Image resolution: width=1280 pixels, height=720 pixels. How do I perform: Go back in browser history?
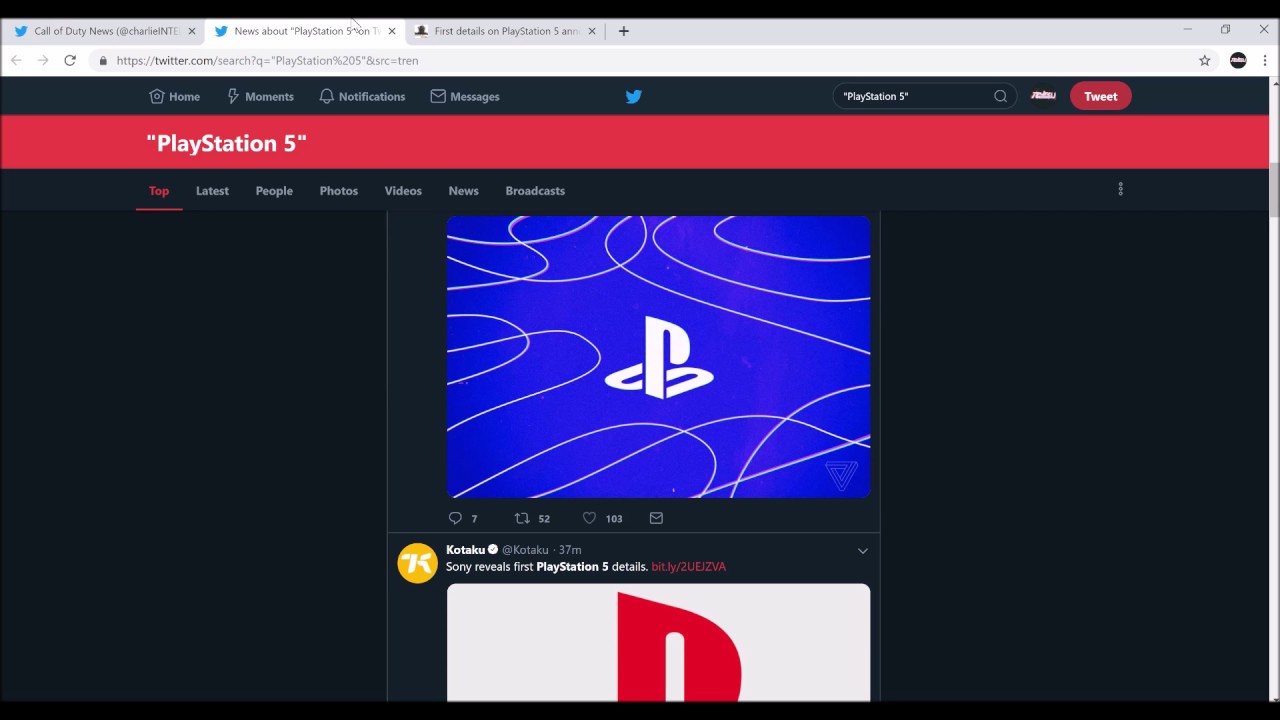click(x=16, y=60)
